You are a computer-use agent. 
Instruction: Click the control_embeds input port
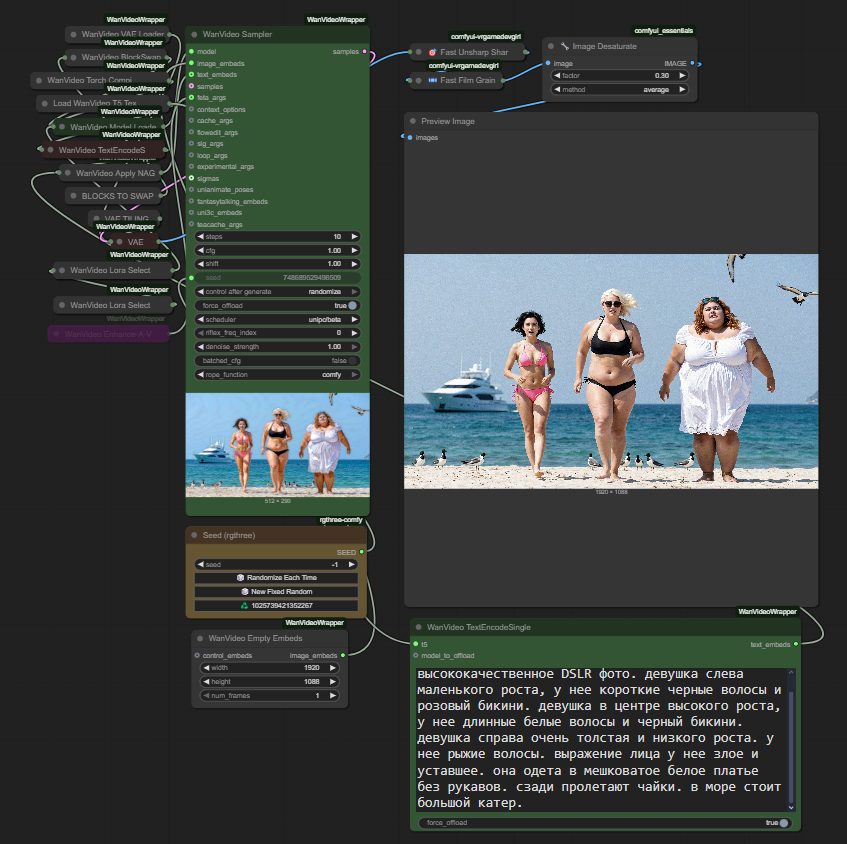197,655
